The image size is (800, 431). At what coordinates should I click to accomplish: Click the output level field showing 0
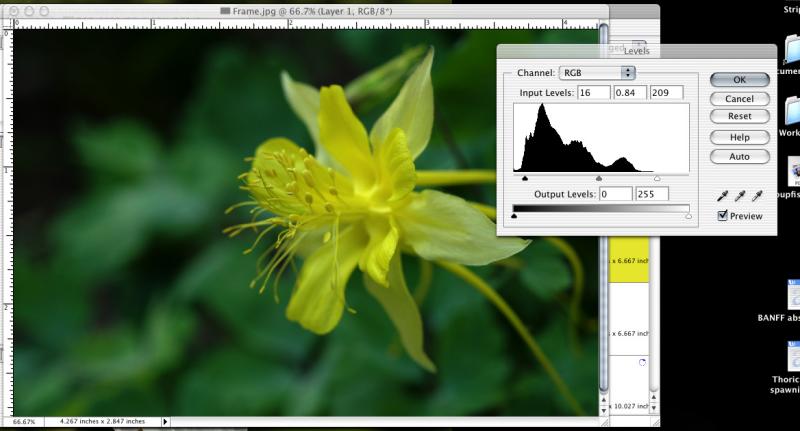point(615,194)
